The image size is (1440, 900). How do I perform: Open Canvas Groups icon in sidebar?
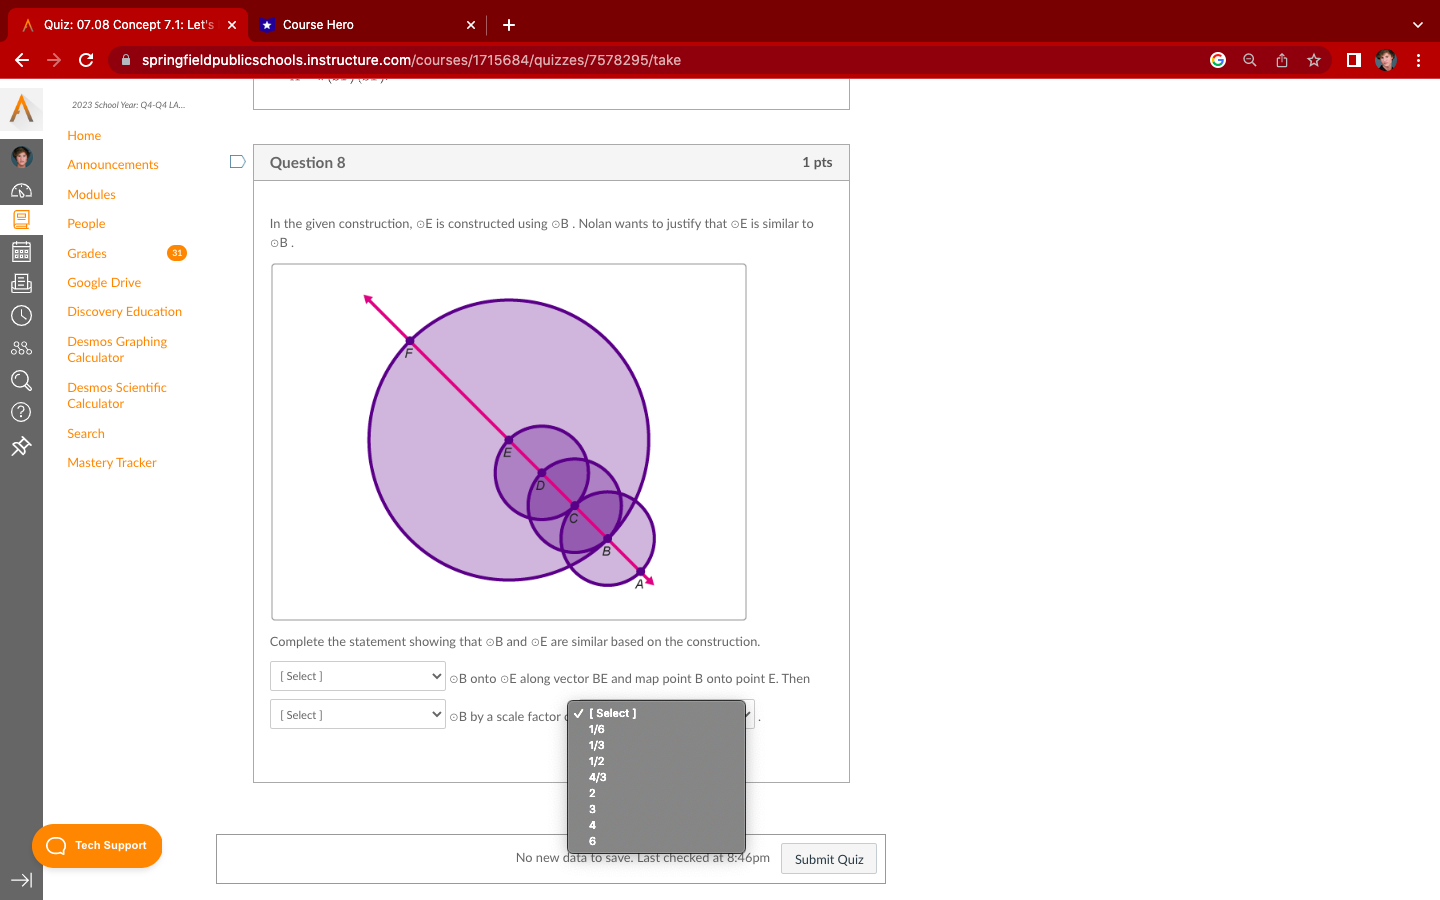(x=21, y=348)
